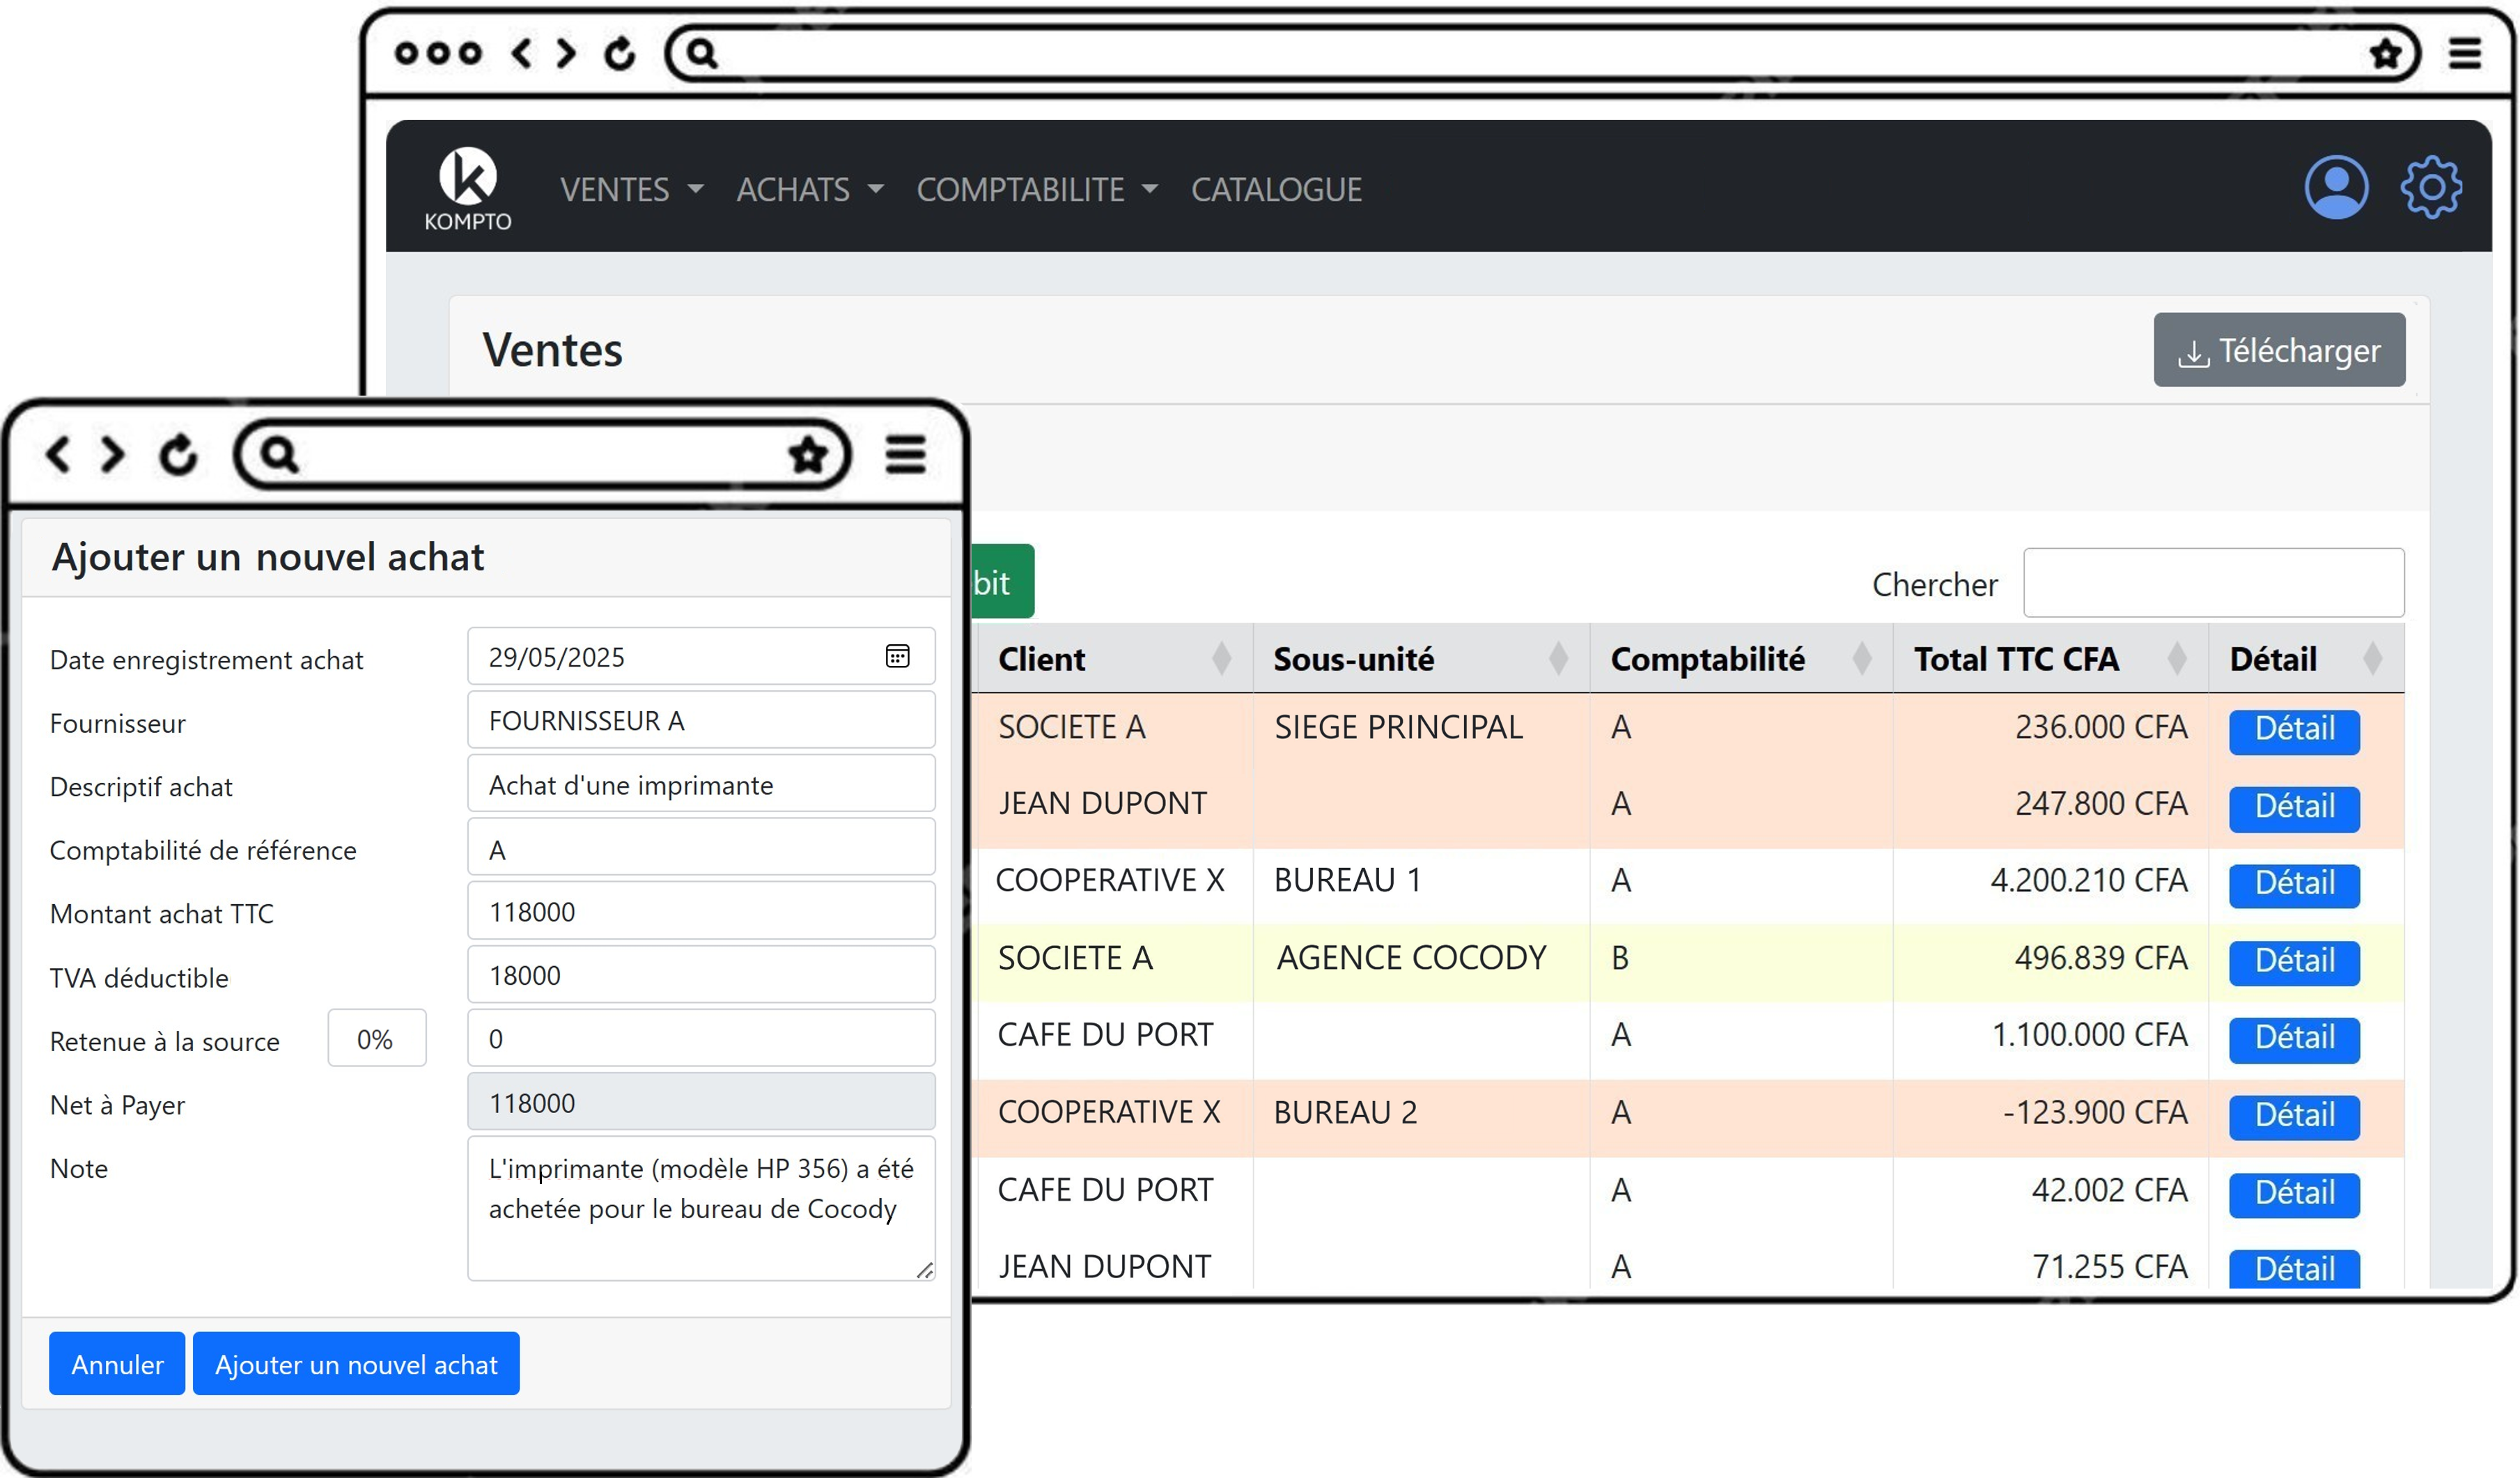The image size is (2520, 1478).
Task: Open the user profile icon
Action: pos(2336,187)
